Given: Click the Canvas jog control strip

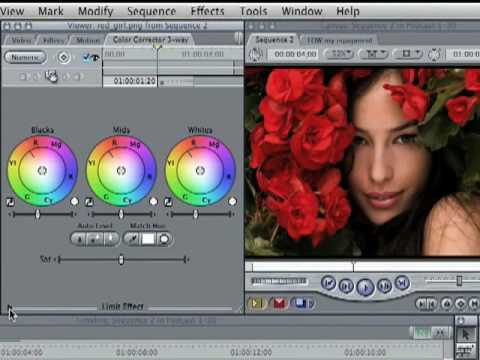Looking at the screenshot, I should coord(279,281).
